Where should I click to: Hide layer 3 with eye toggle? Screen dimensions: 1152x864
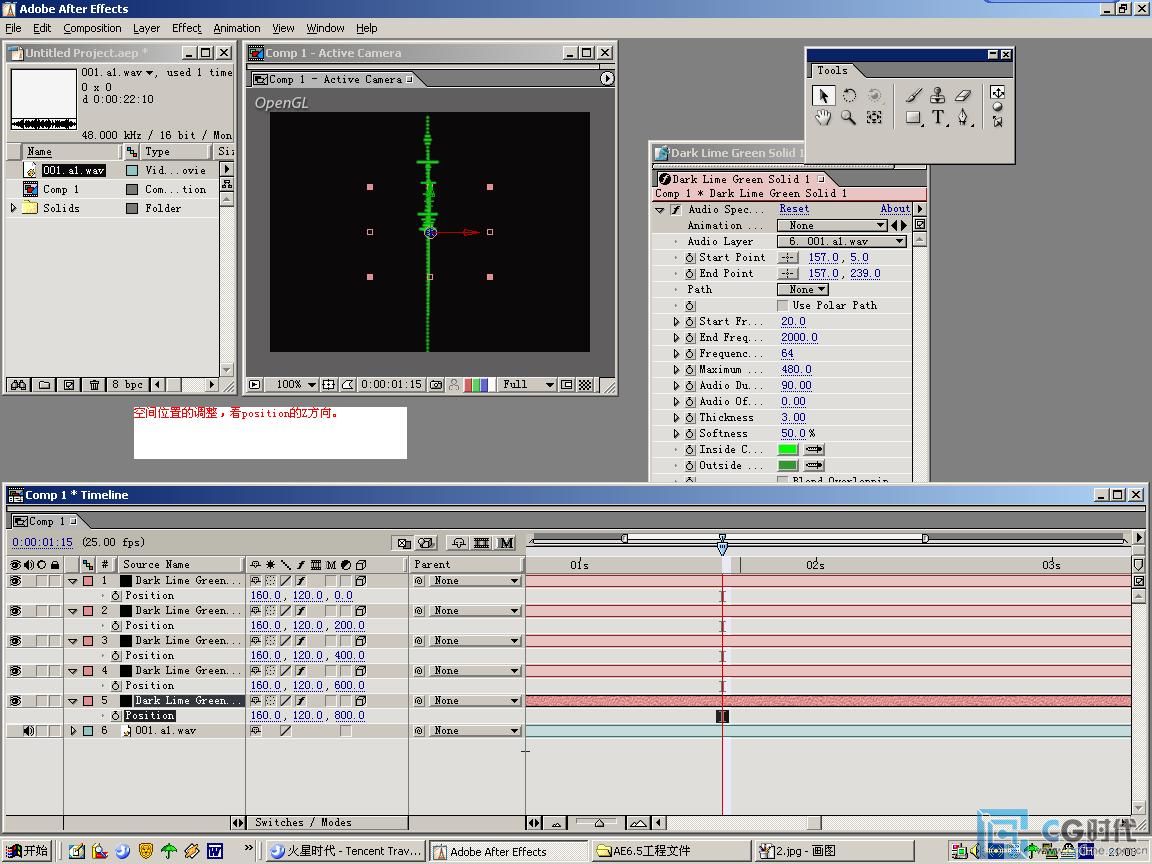tap(15, 641)
